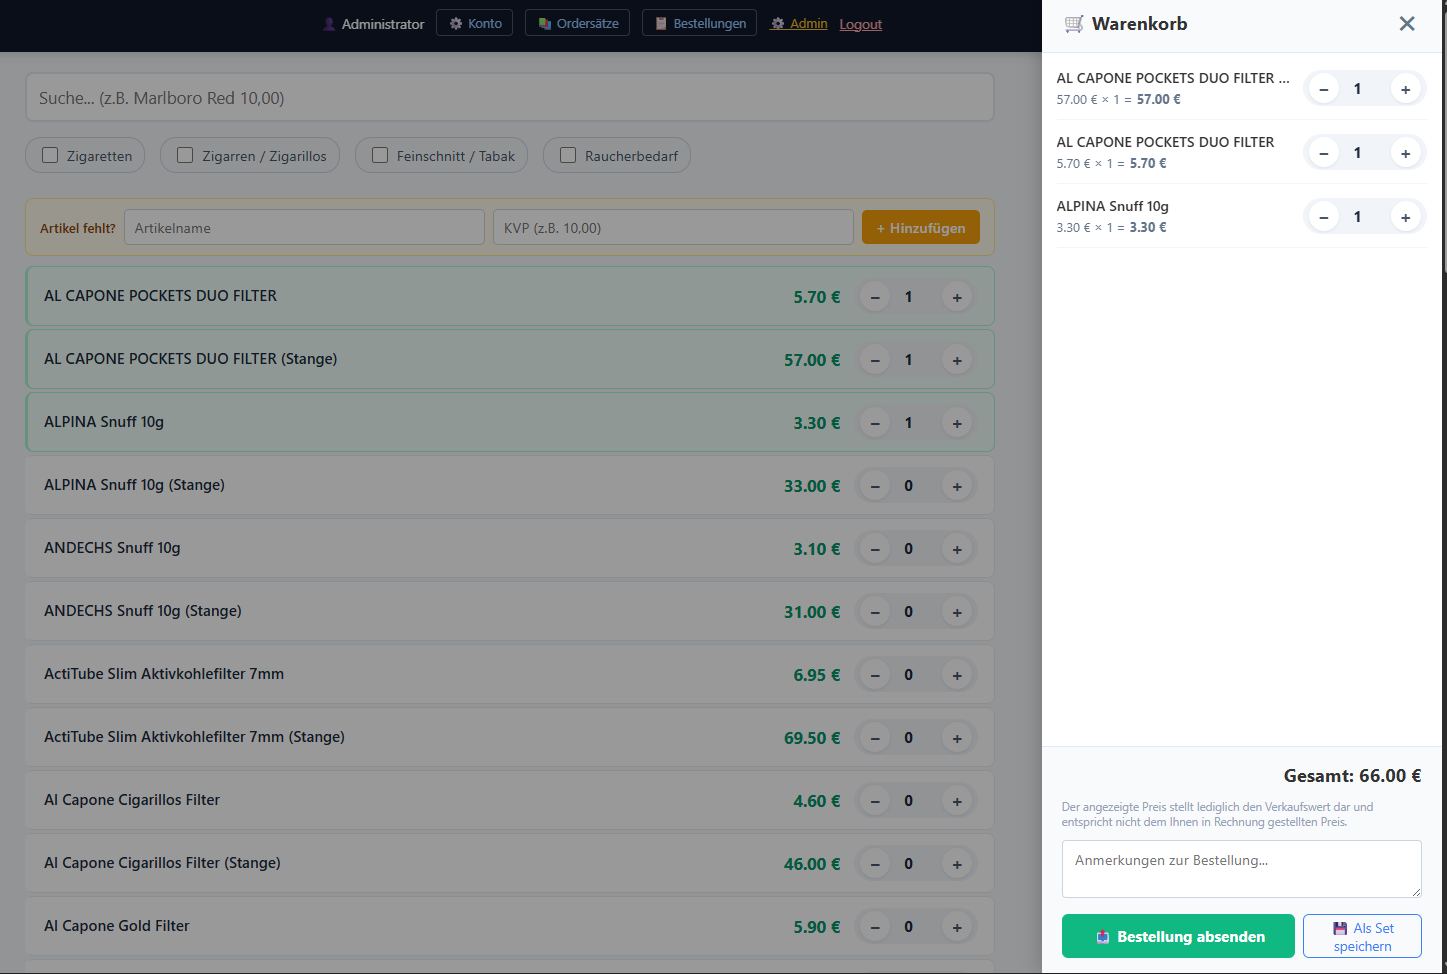
Task: Click plus for AL CAPONE POCKETS DUO FILTER (Stange)
Action: tap(957, 360)
